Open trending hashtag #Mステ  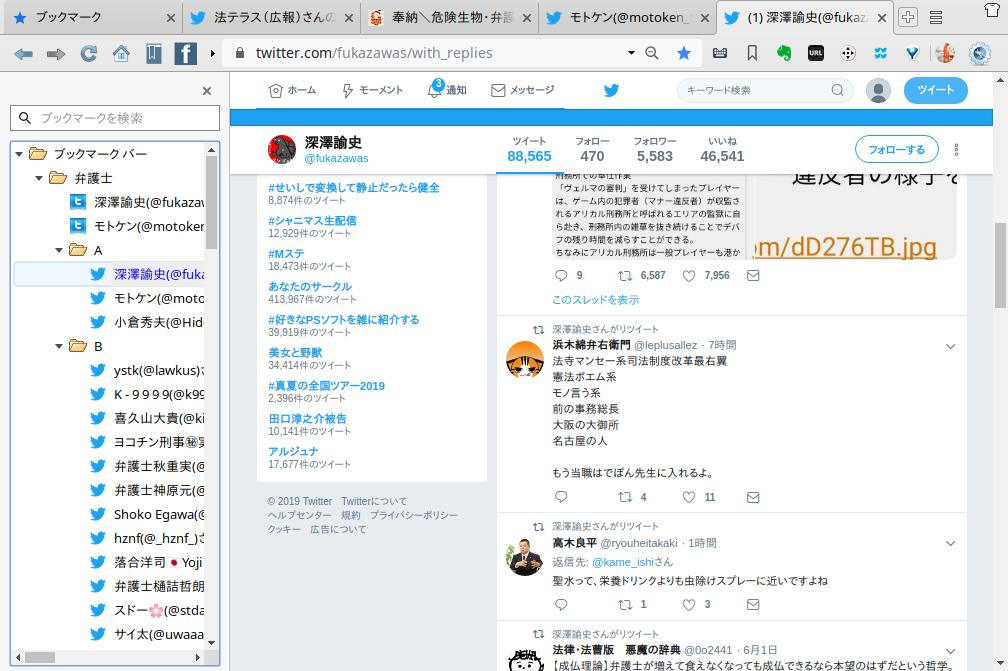286,253
